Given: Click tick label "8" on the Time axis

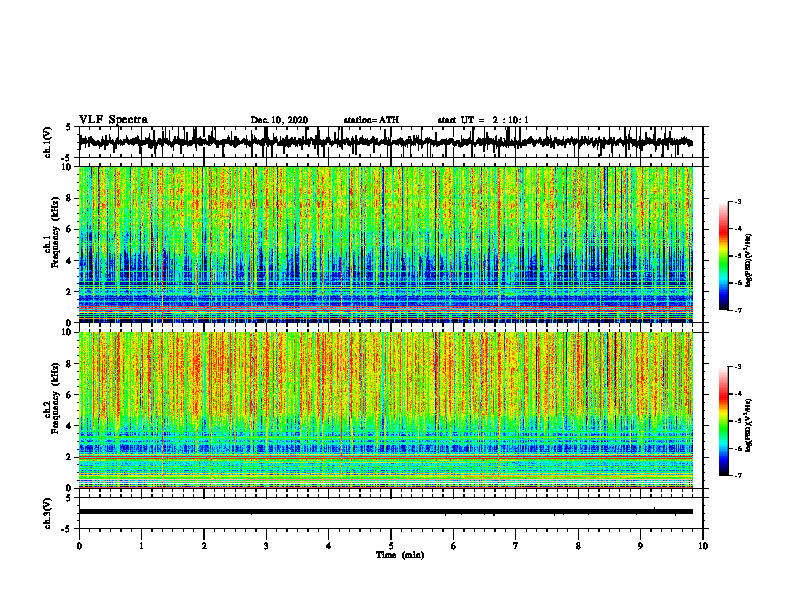Looking at the screenshot, I should click(x=578, y=546).
